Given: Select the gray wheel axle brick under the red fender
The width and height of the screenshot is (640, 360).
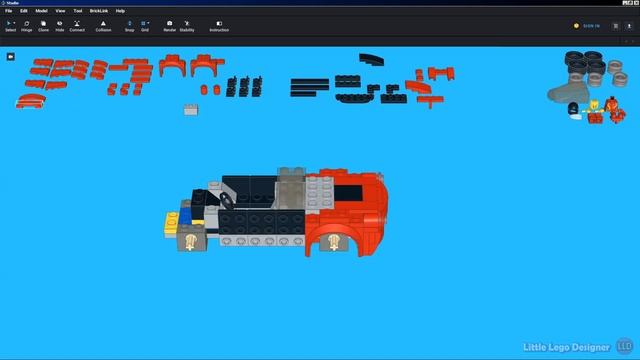Looking at the screenshot, I should (x=333, y=242).
